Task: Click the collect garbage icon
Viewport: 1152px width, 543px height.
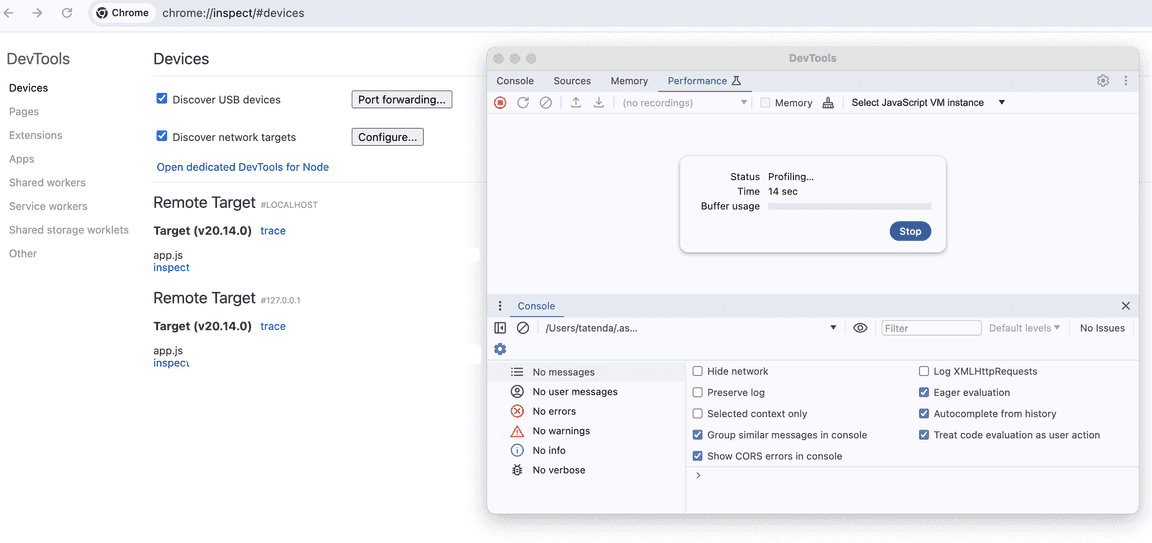Action: [828, 103]
